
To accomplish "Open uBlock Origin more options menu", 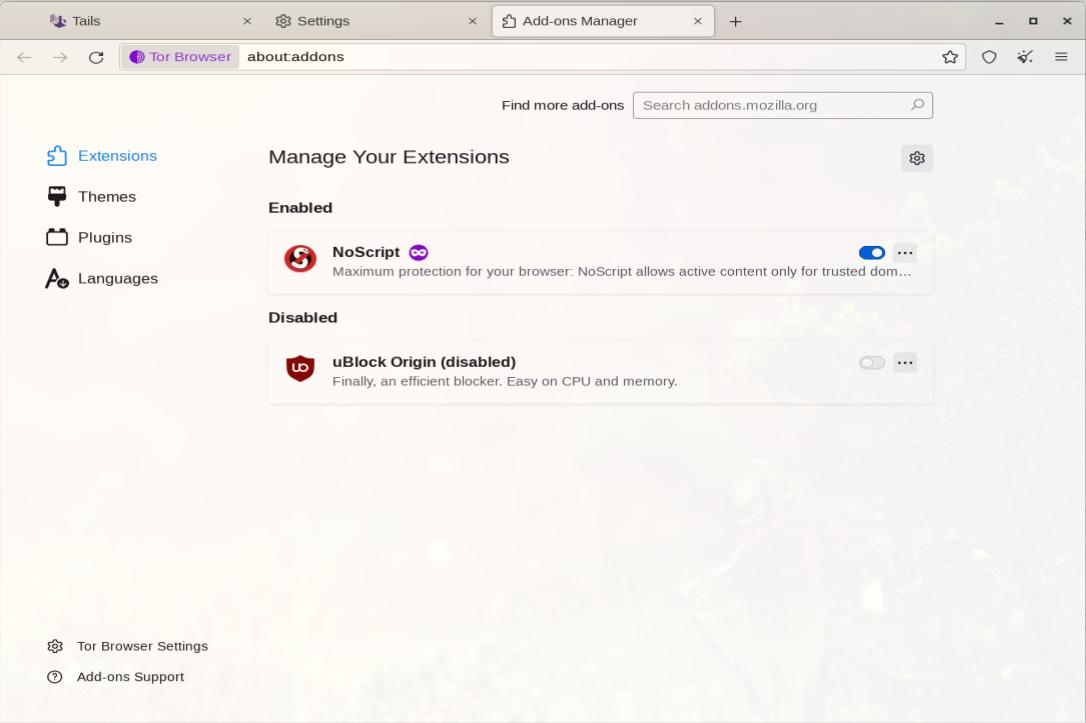I will click(905, 363).
